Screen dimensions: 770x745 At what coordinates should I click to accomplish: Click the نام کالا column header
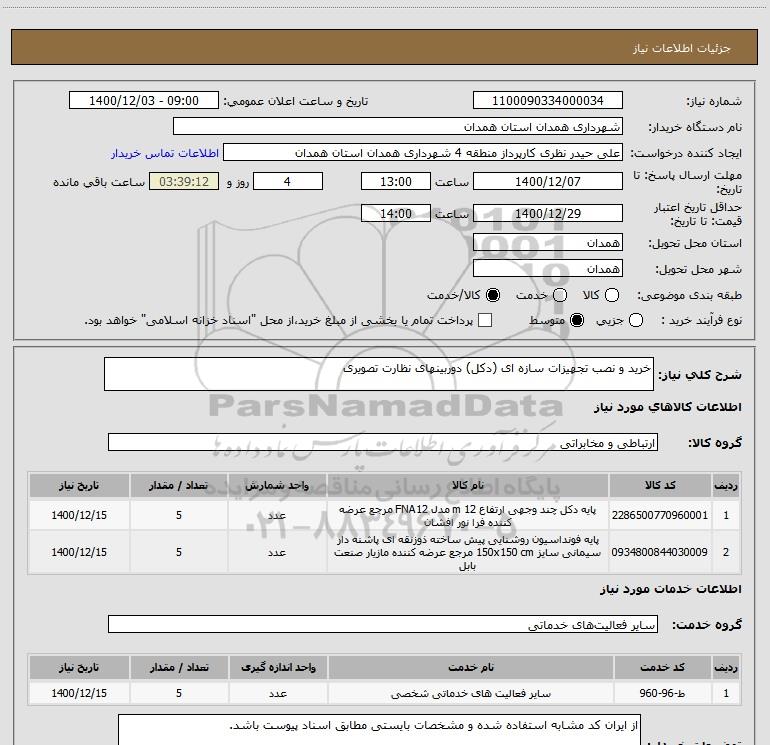pos(468,485)
